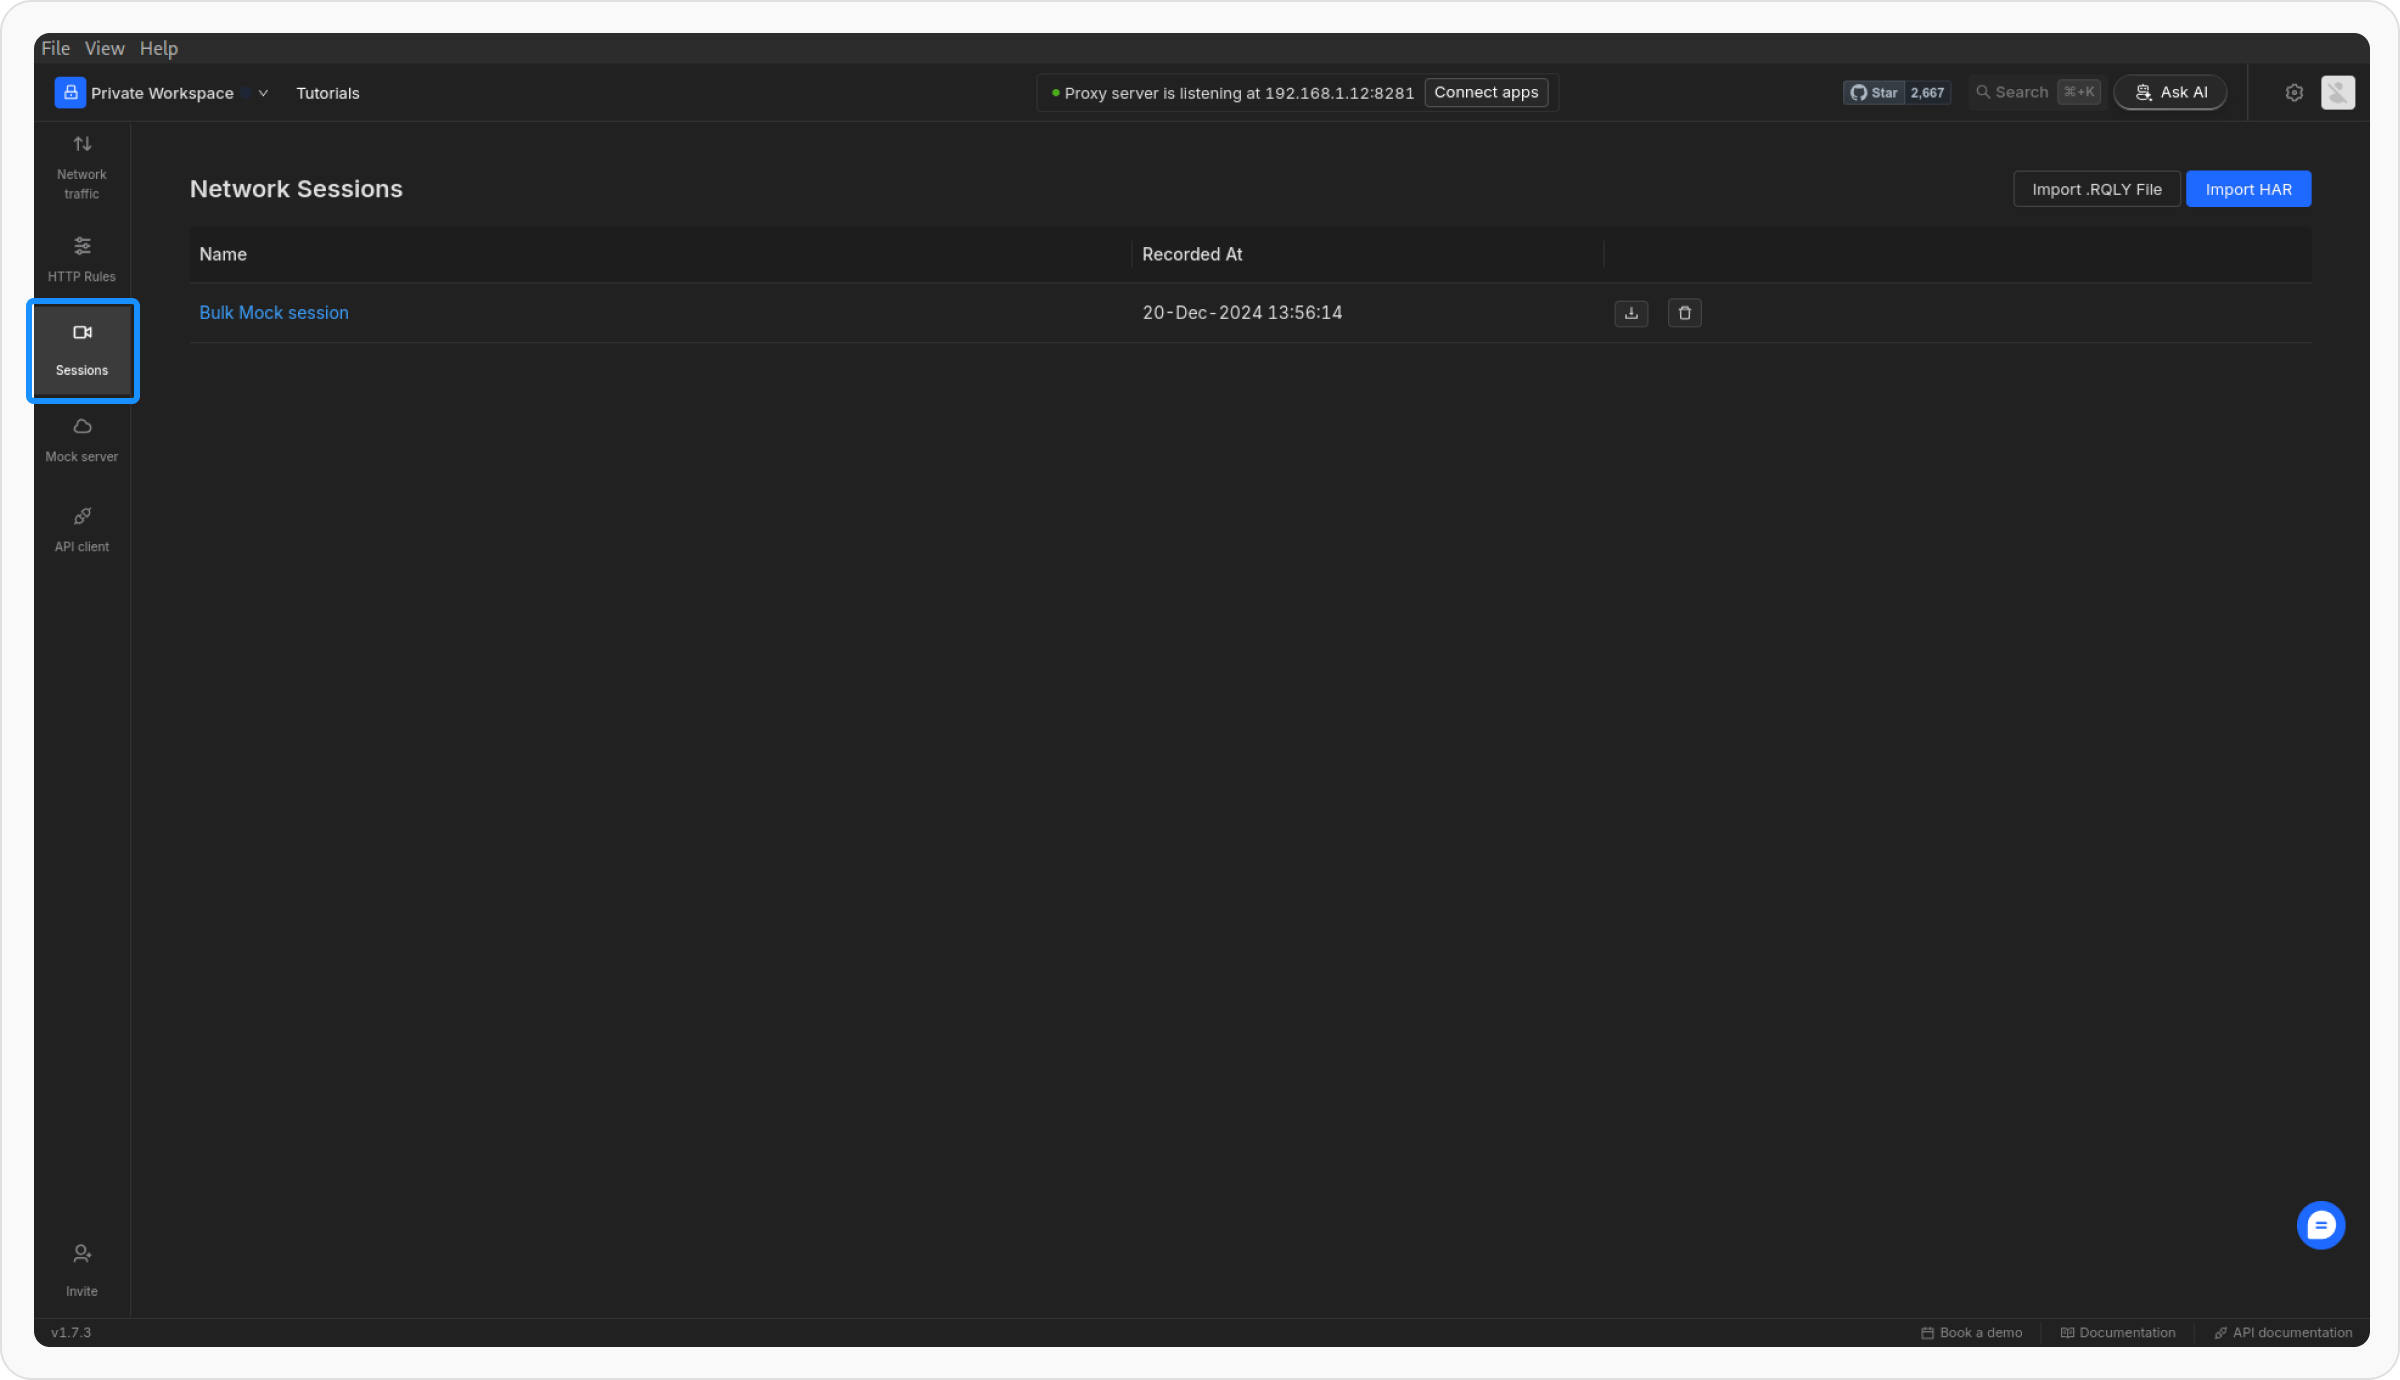Screen dimensions: 2400x1380
Task: Click the Import HAR button
Action: point(2248,189)
